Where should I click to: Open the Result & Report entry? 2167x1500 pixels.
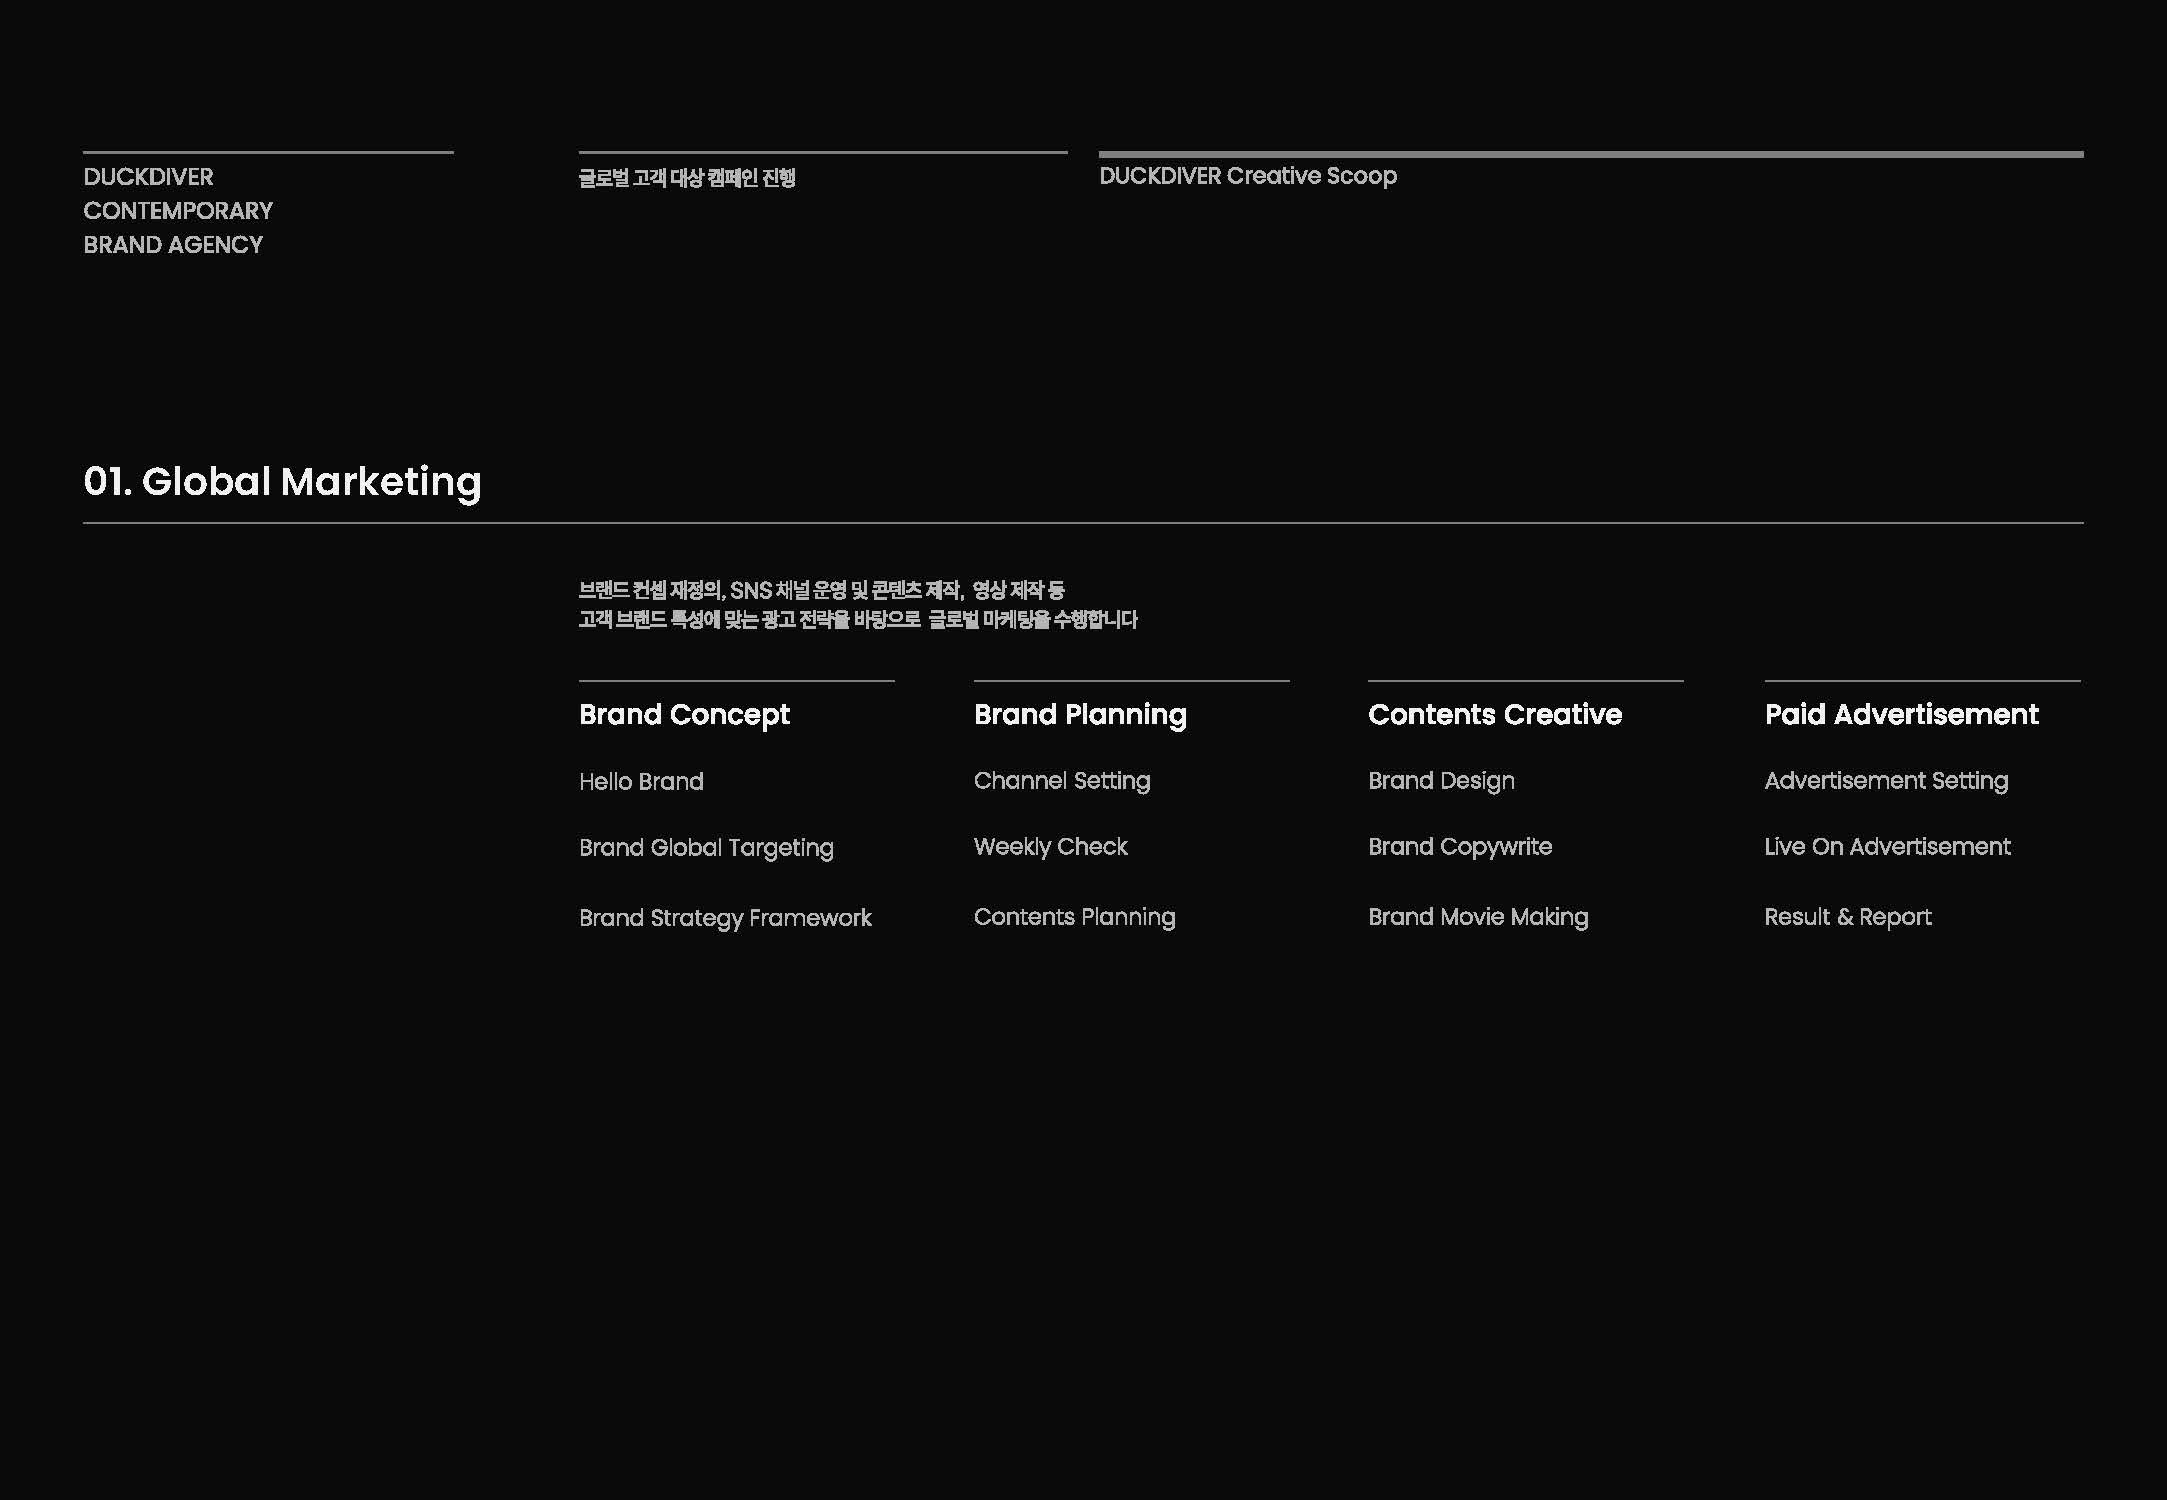[1847, 917]
